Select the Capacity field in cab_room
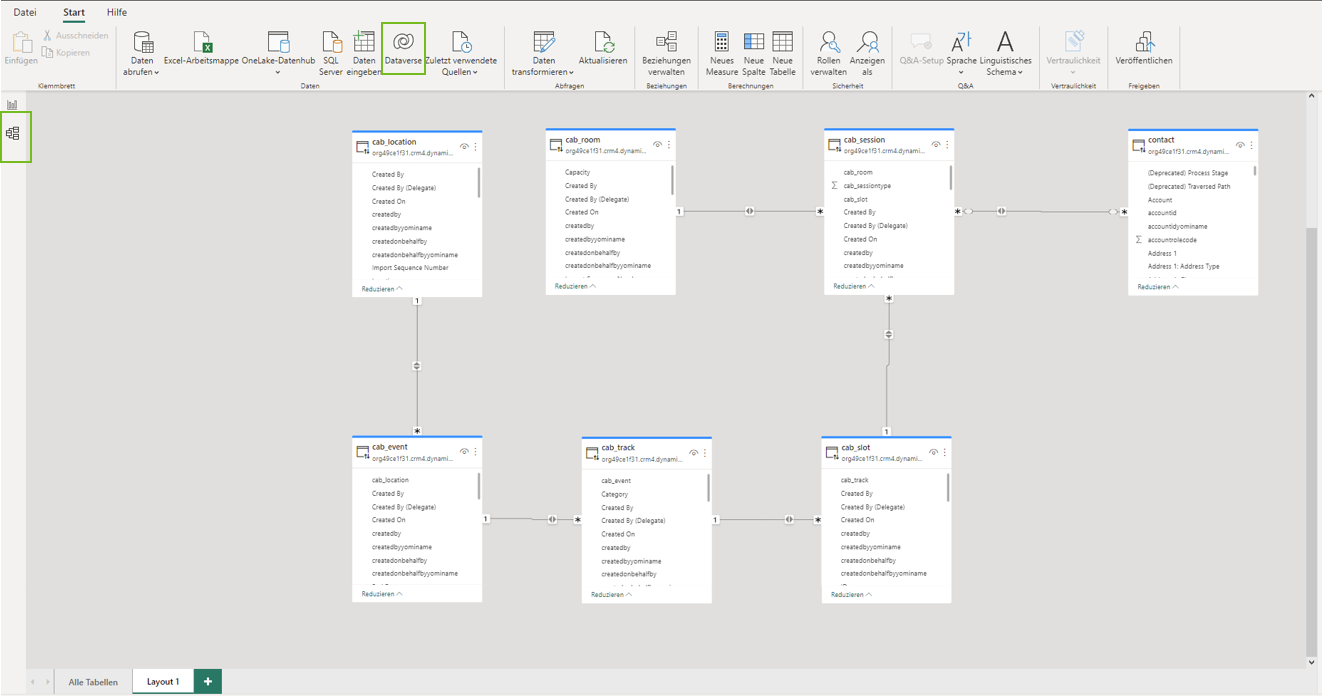This screenshot has width=1322, height=696. click(x=577, y=172)
